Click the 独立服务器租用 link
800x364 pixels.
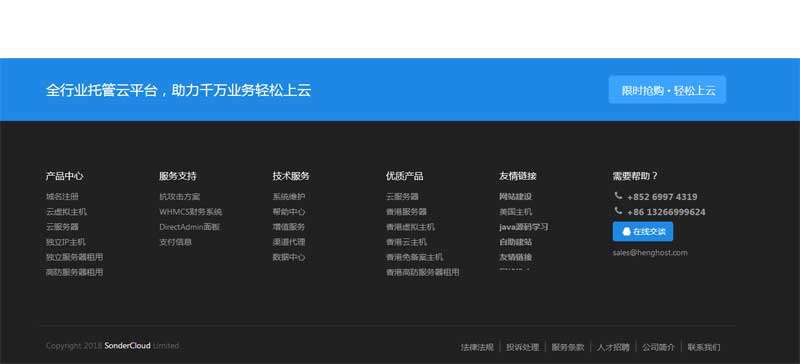(74, 257)
